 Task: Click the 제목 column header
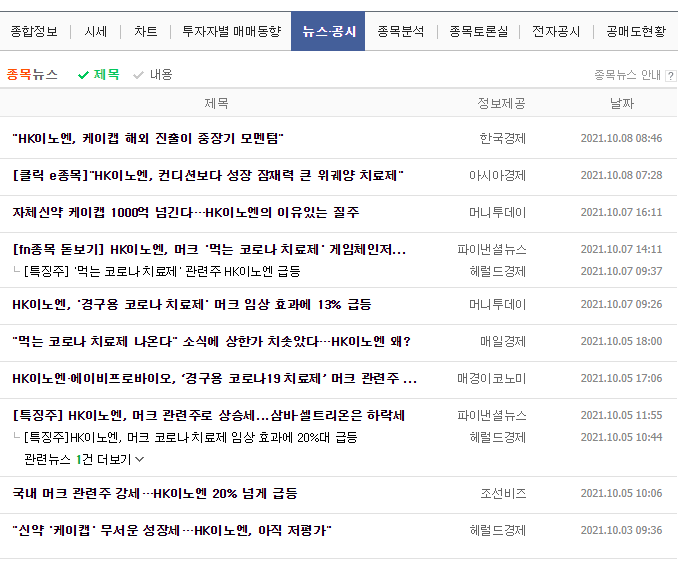[x=216, y=103]
